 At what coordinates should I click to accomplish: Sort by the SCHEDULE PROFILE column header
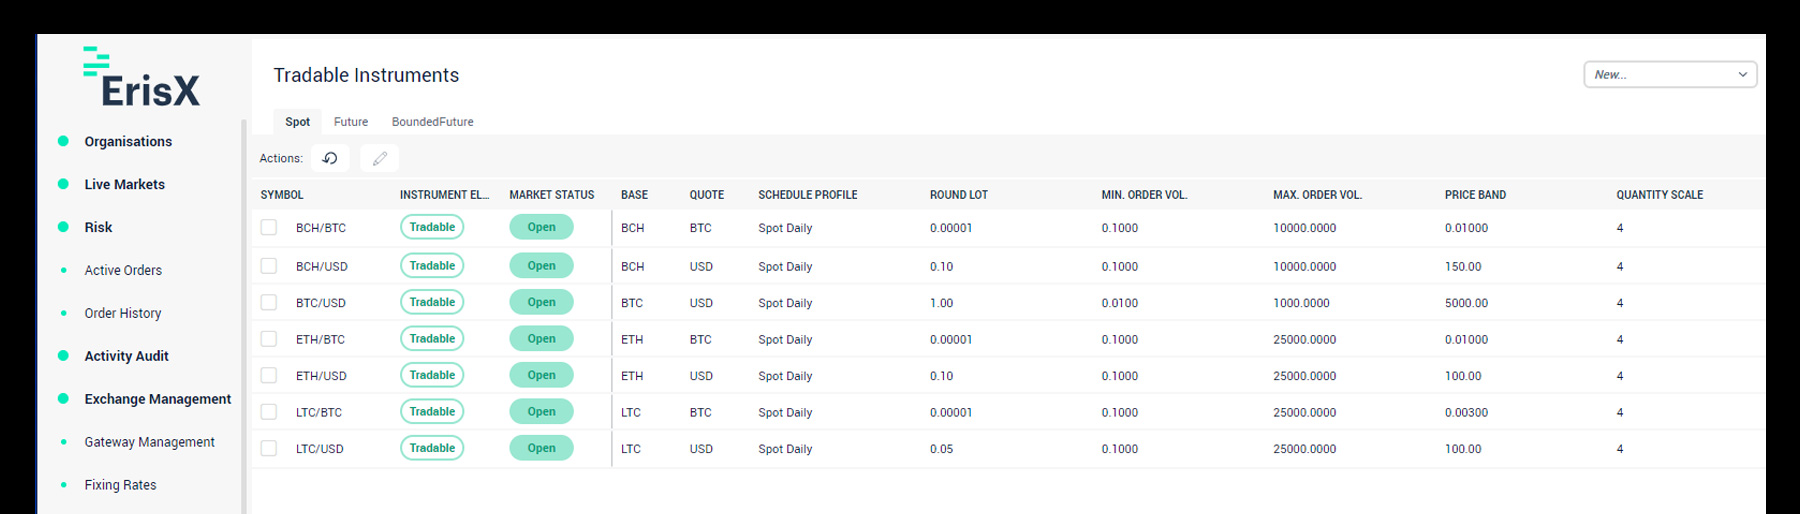tap(808, 195)
